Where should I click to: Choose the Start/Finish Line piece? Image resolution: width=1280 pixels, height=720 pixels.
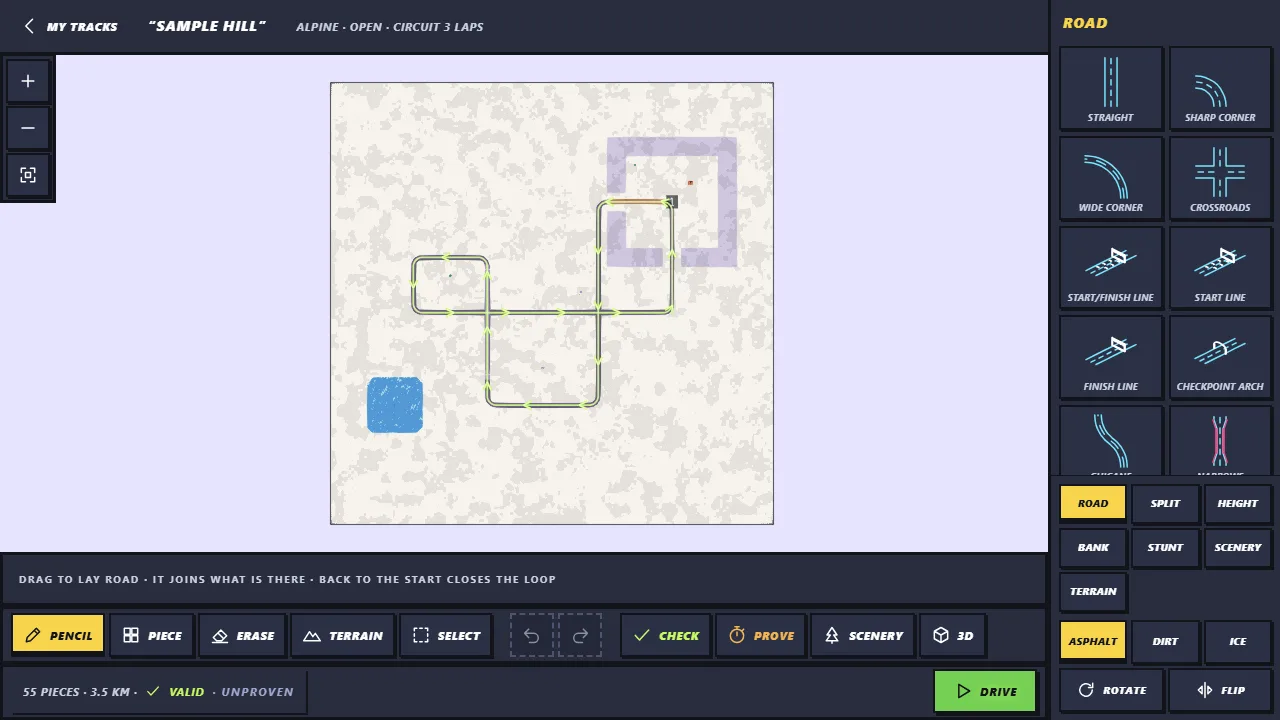(1110, 268)
